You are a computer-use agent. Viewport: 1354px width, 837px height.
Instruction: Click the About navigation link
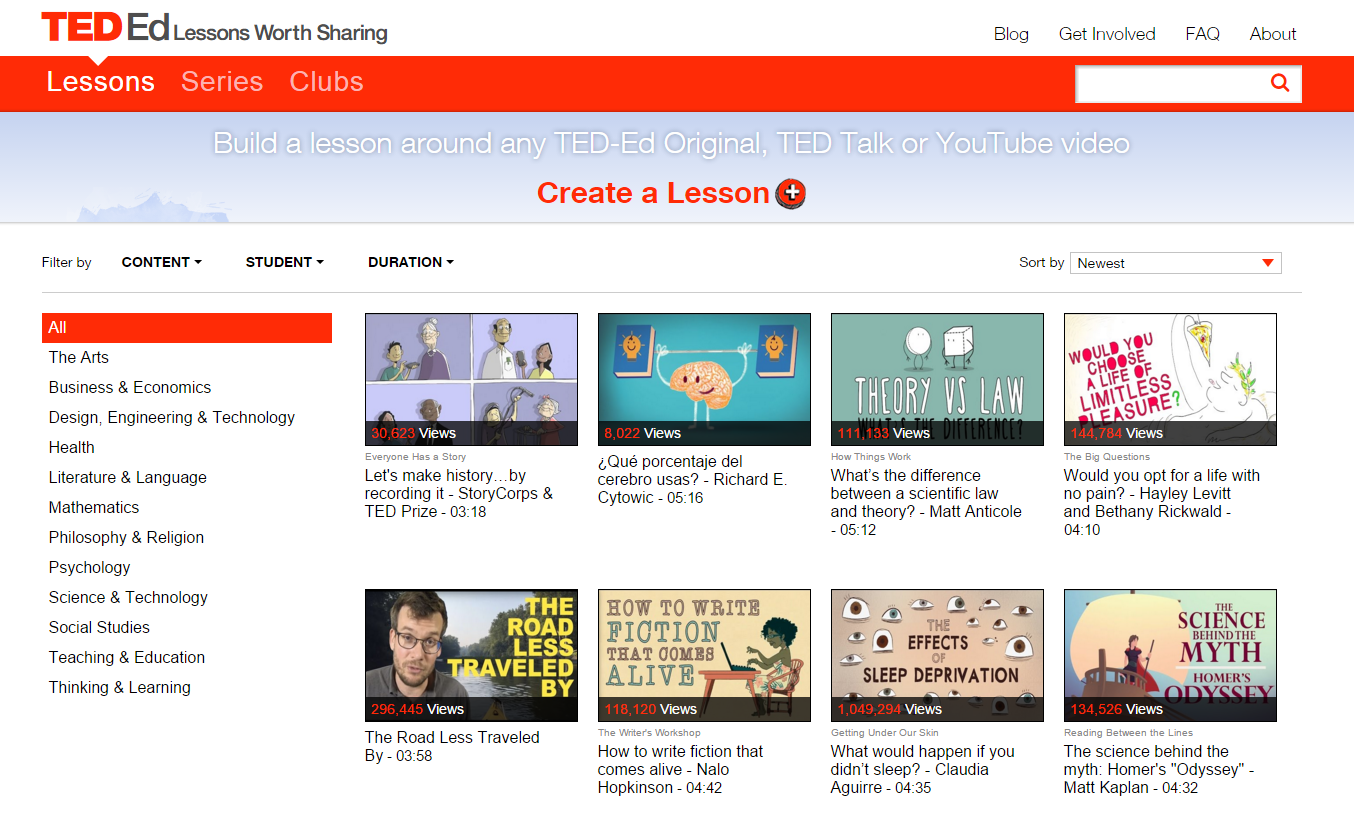(x=1272, y=34)
